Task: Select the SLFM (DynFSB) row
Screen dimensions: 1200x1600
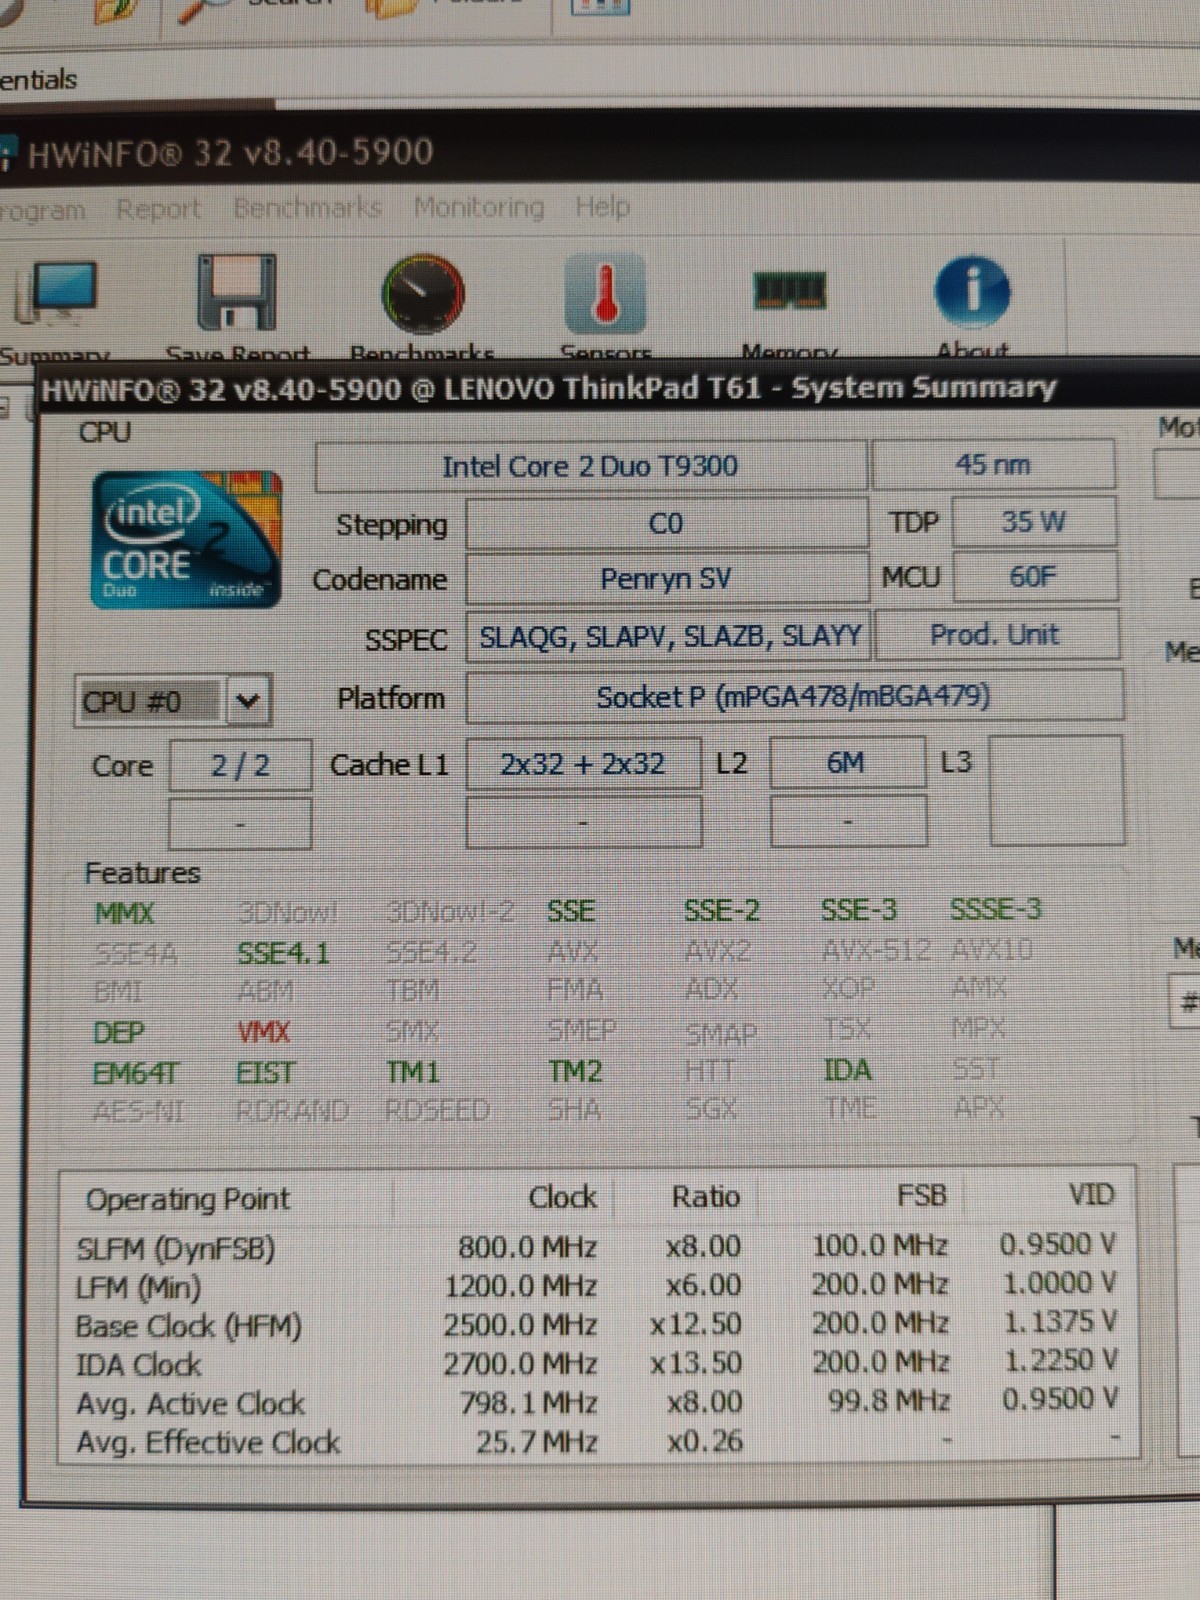Action: click(598, 1247)
